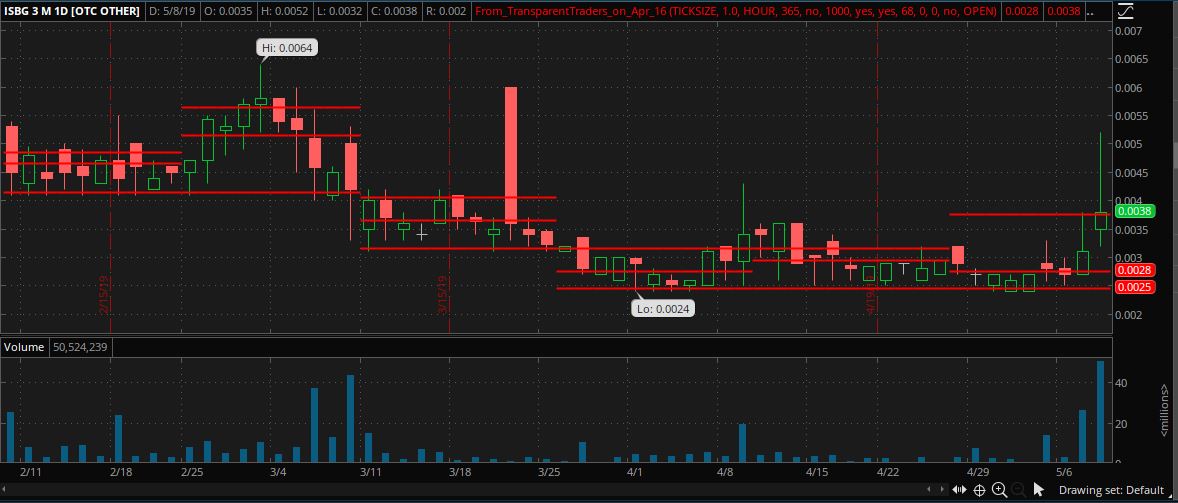Screen dimensions: 1178x503
Task: Click the Volume subgraph label
Action: click(23, 347)
